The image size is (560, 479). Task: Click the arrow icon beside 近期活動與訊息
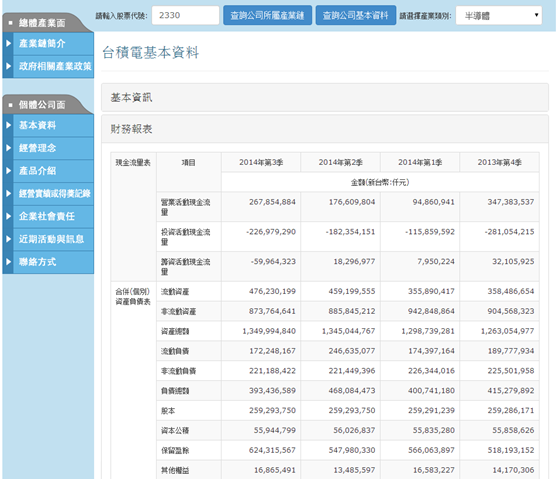pos(9,239)
